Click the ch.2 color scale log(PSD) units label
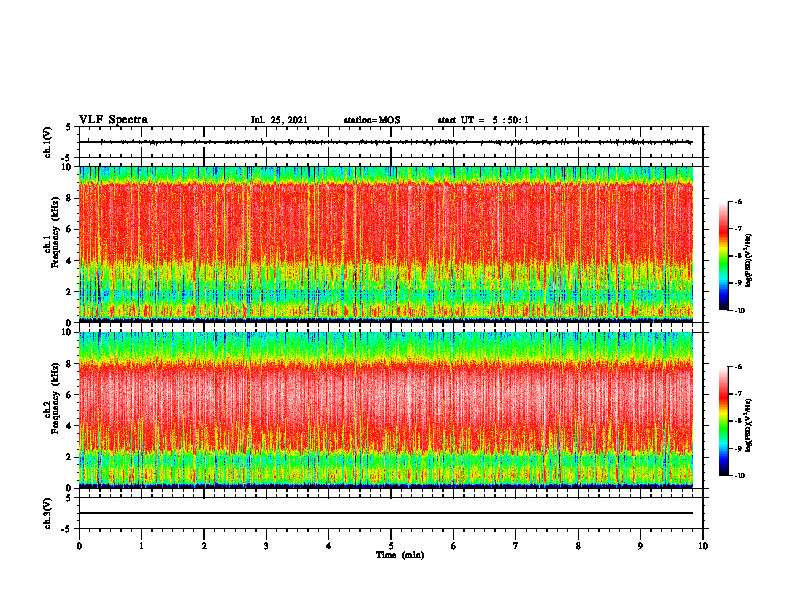Screen dimensions: 792x612 (x=749, y=425)
